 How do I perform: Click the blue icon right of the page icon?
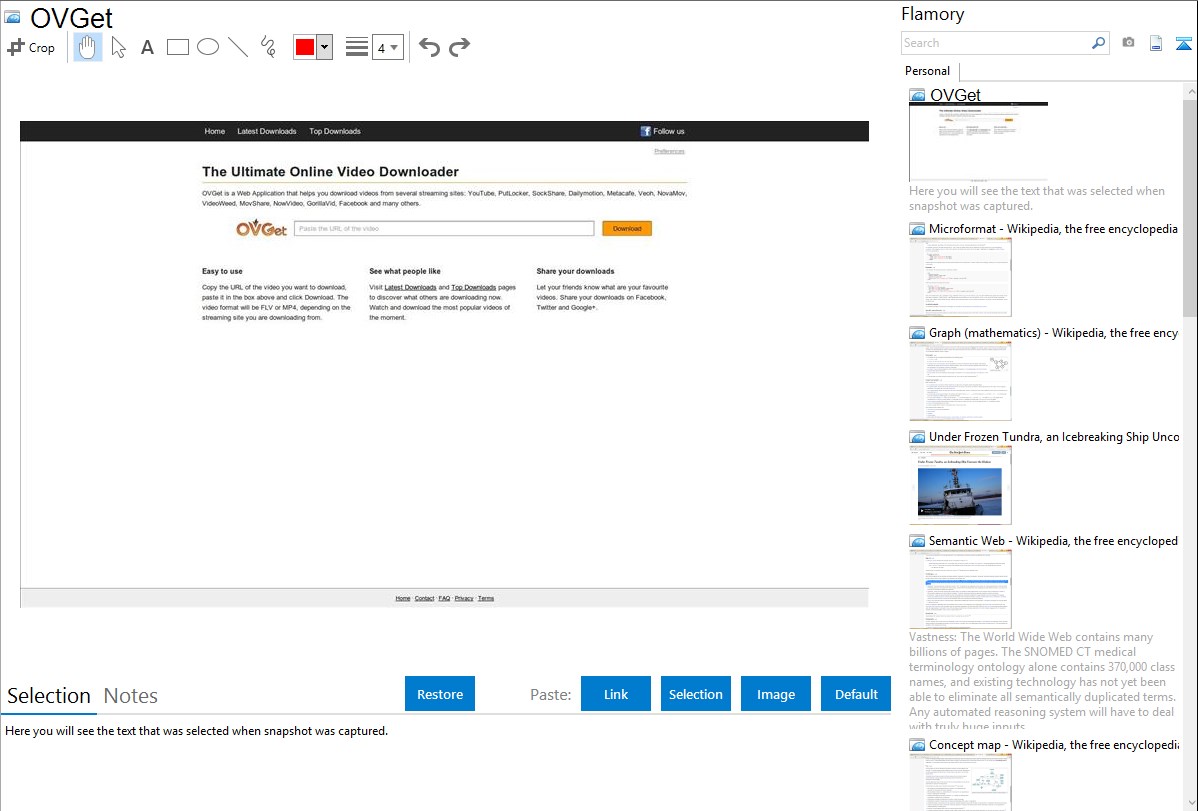pos(1183,43)
